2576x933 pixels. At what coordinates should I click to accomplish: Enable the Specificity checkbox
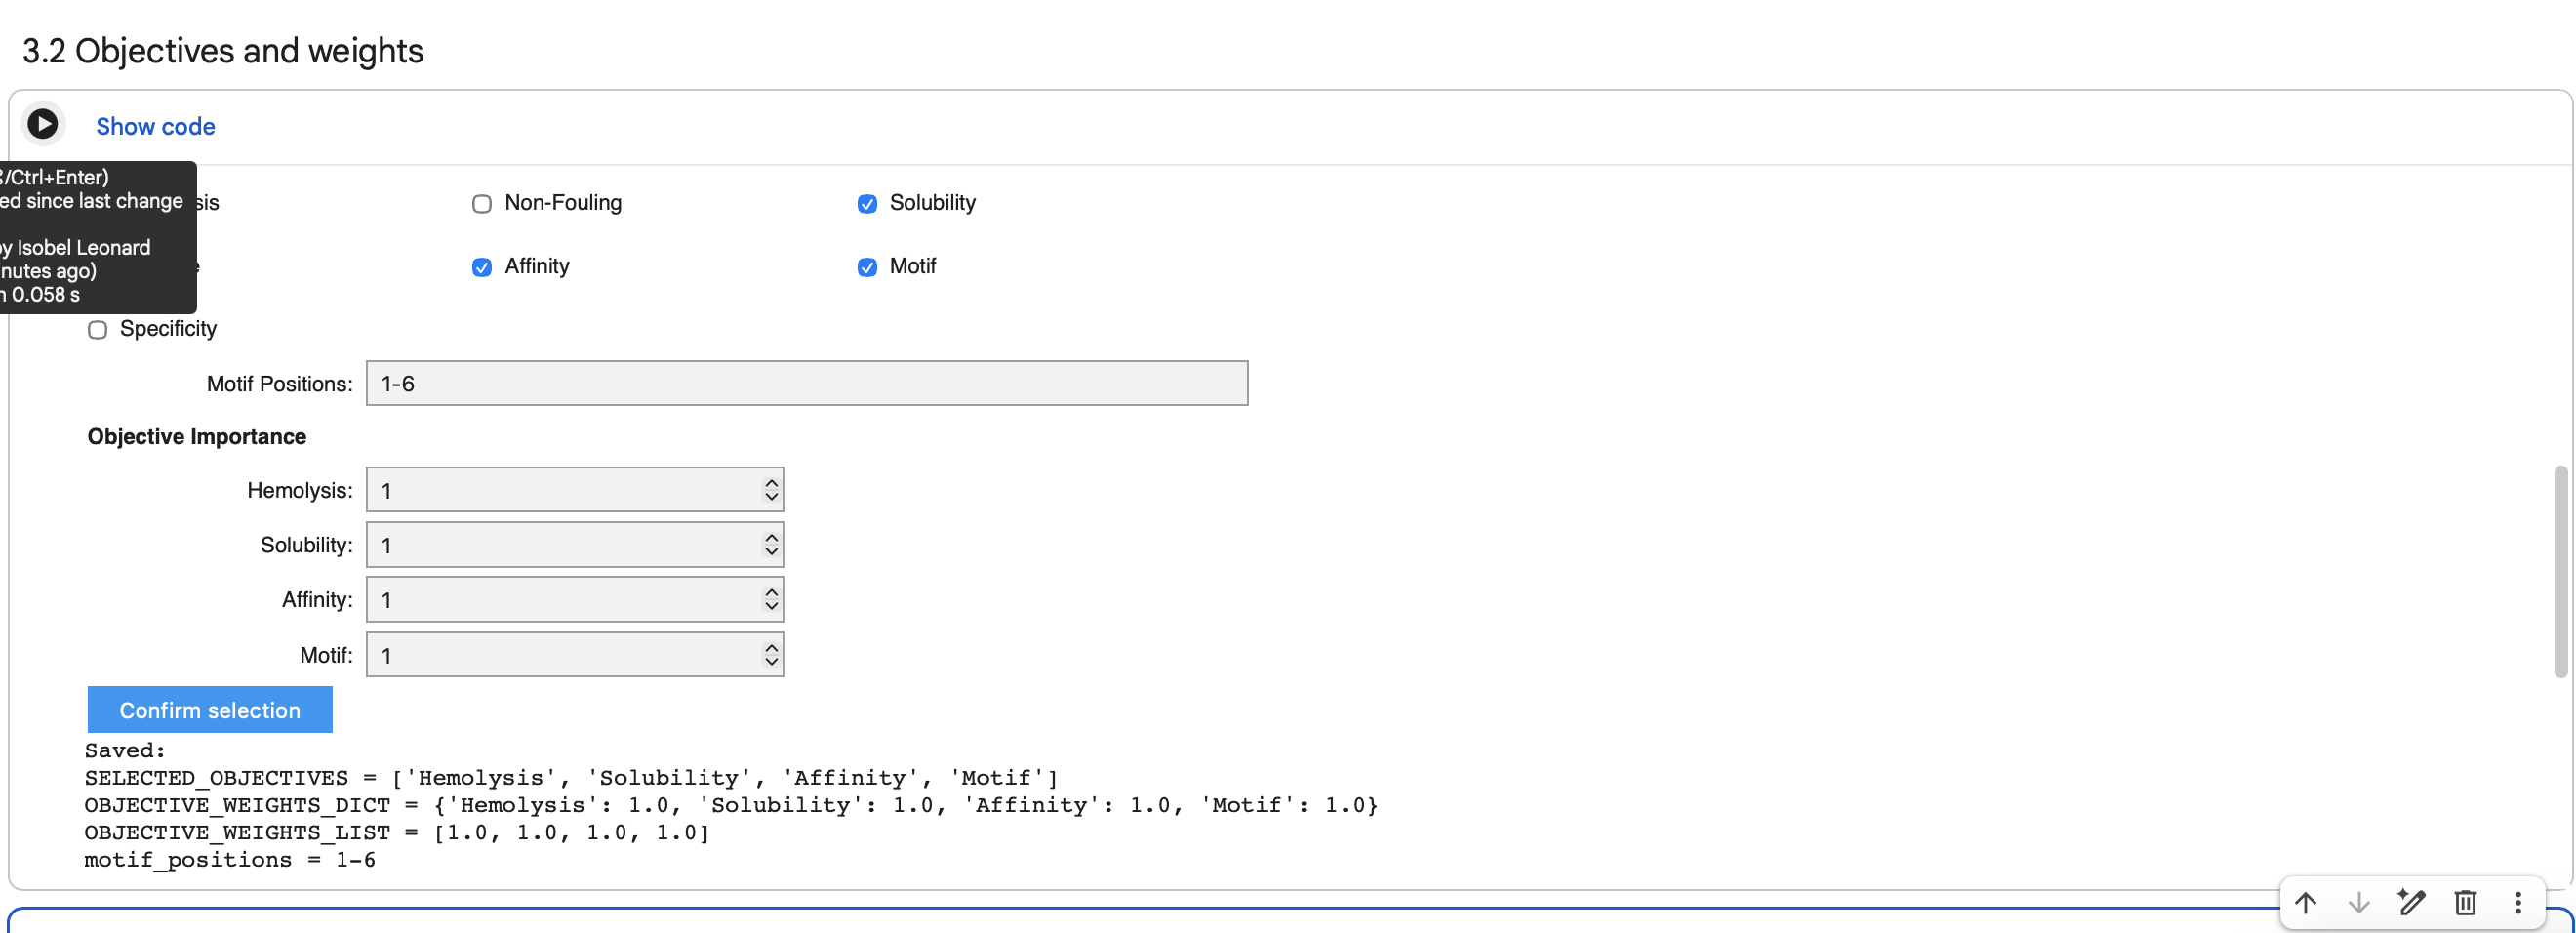tap(97, 330)
